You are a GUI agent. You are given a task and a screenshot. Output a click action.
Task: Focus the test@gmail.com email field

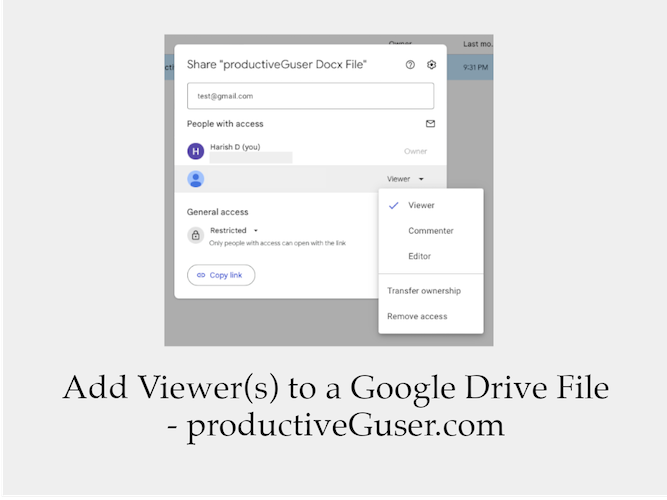pos(311,96)
